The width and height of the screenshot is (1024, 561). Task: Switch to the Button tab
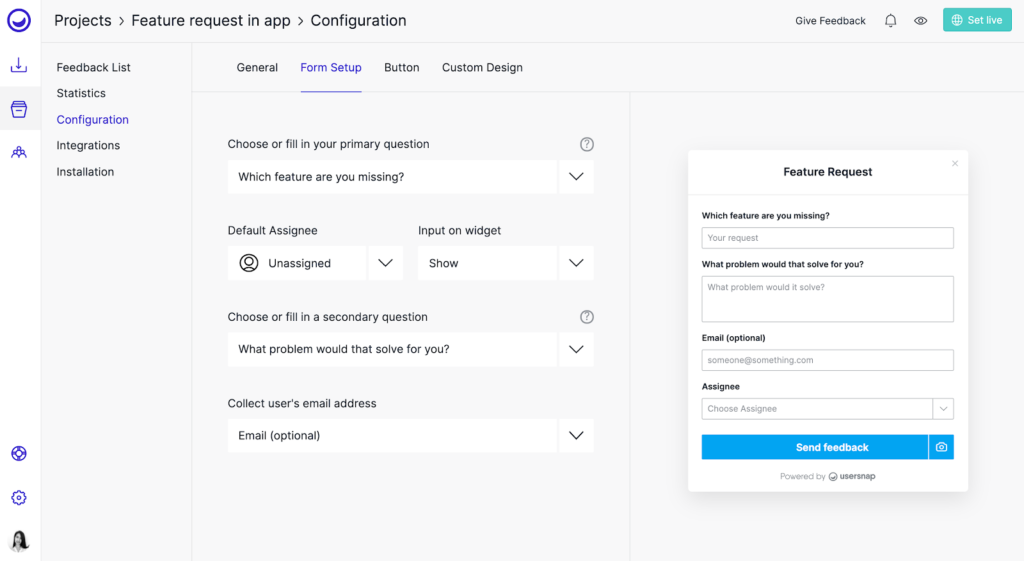click(x=402, y=67)
